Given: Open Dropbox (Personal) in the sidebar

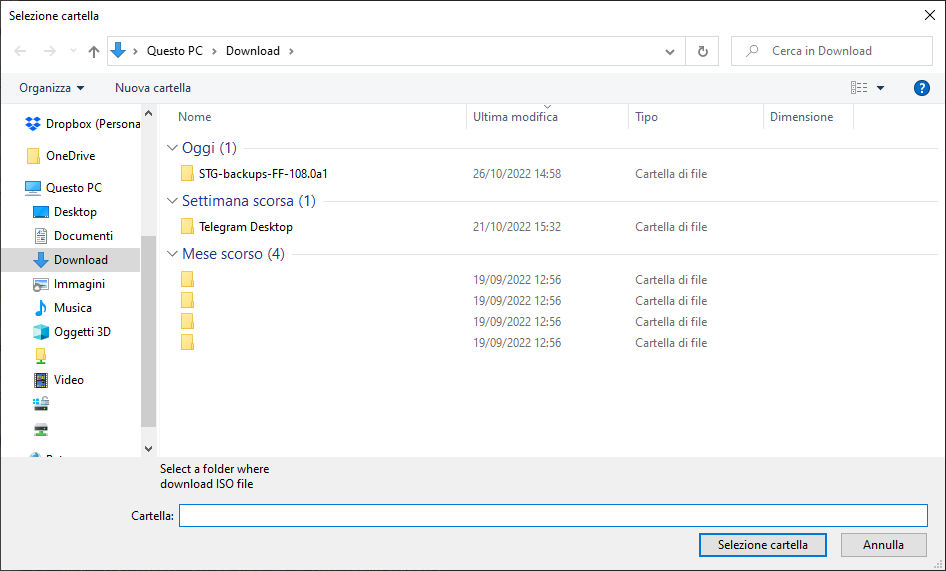Looking at the screenshot, I should pyautogui.click(x=83, y=124).
